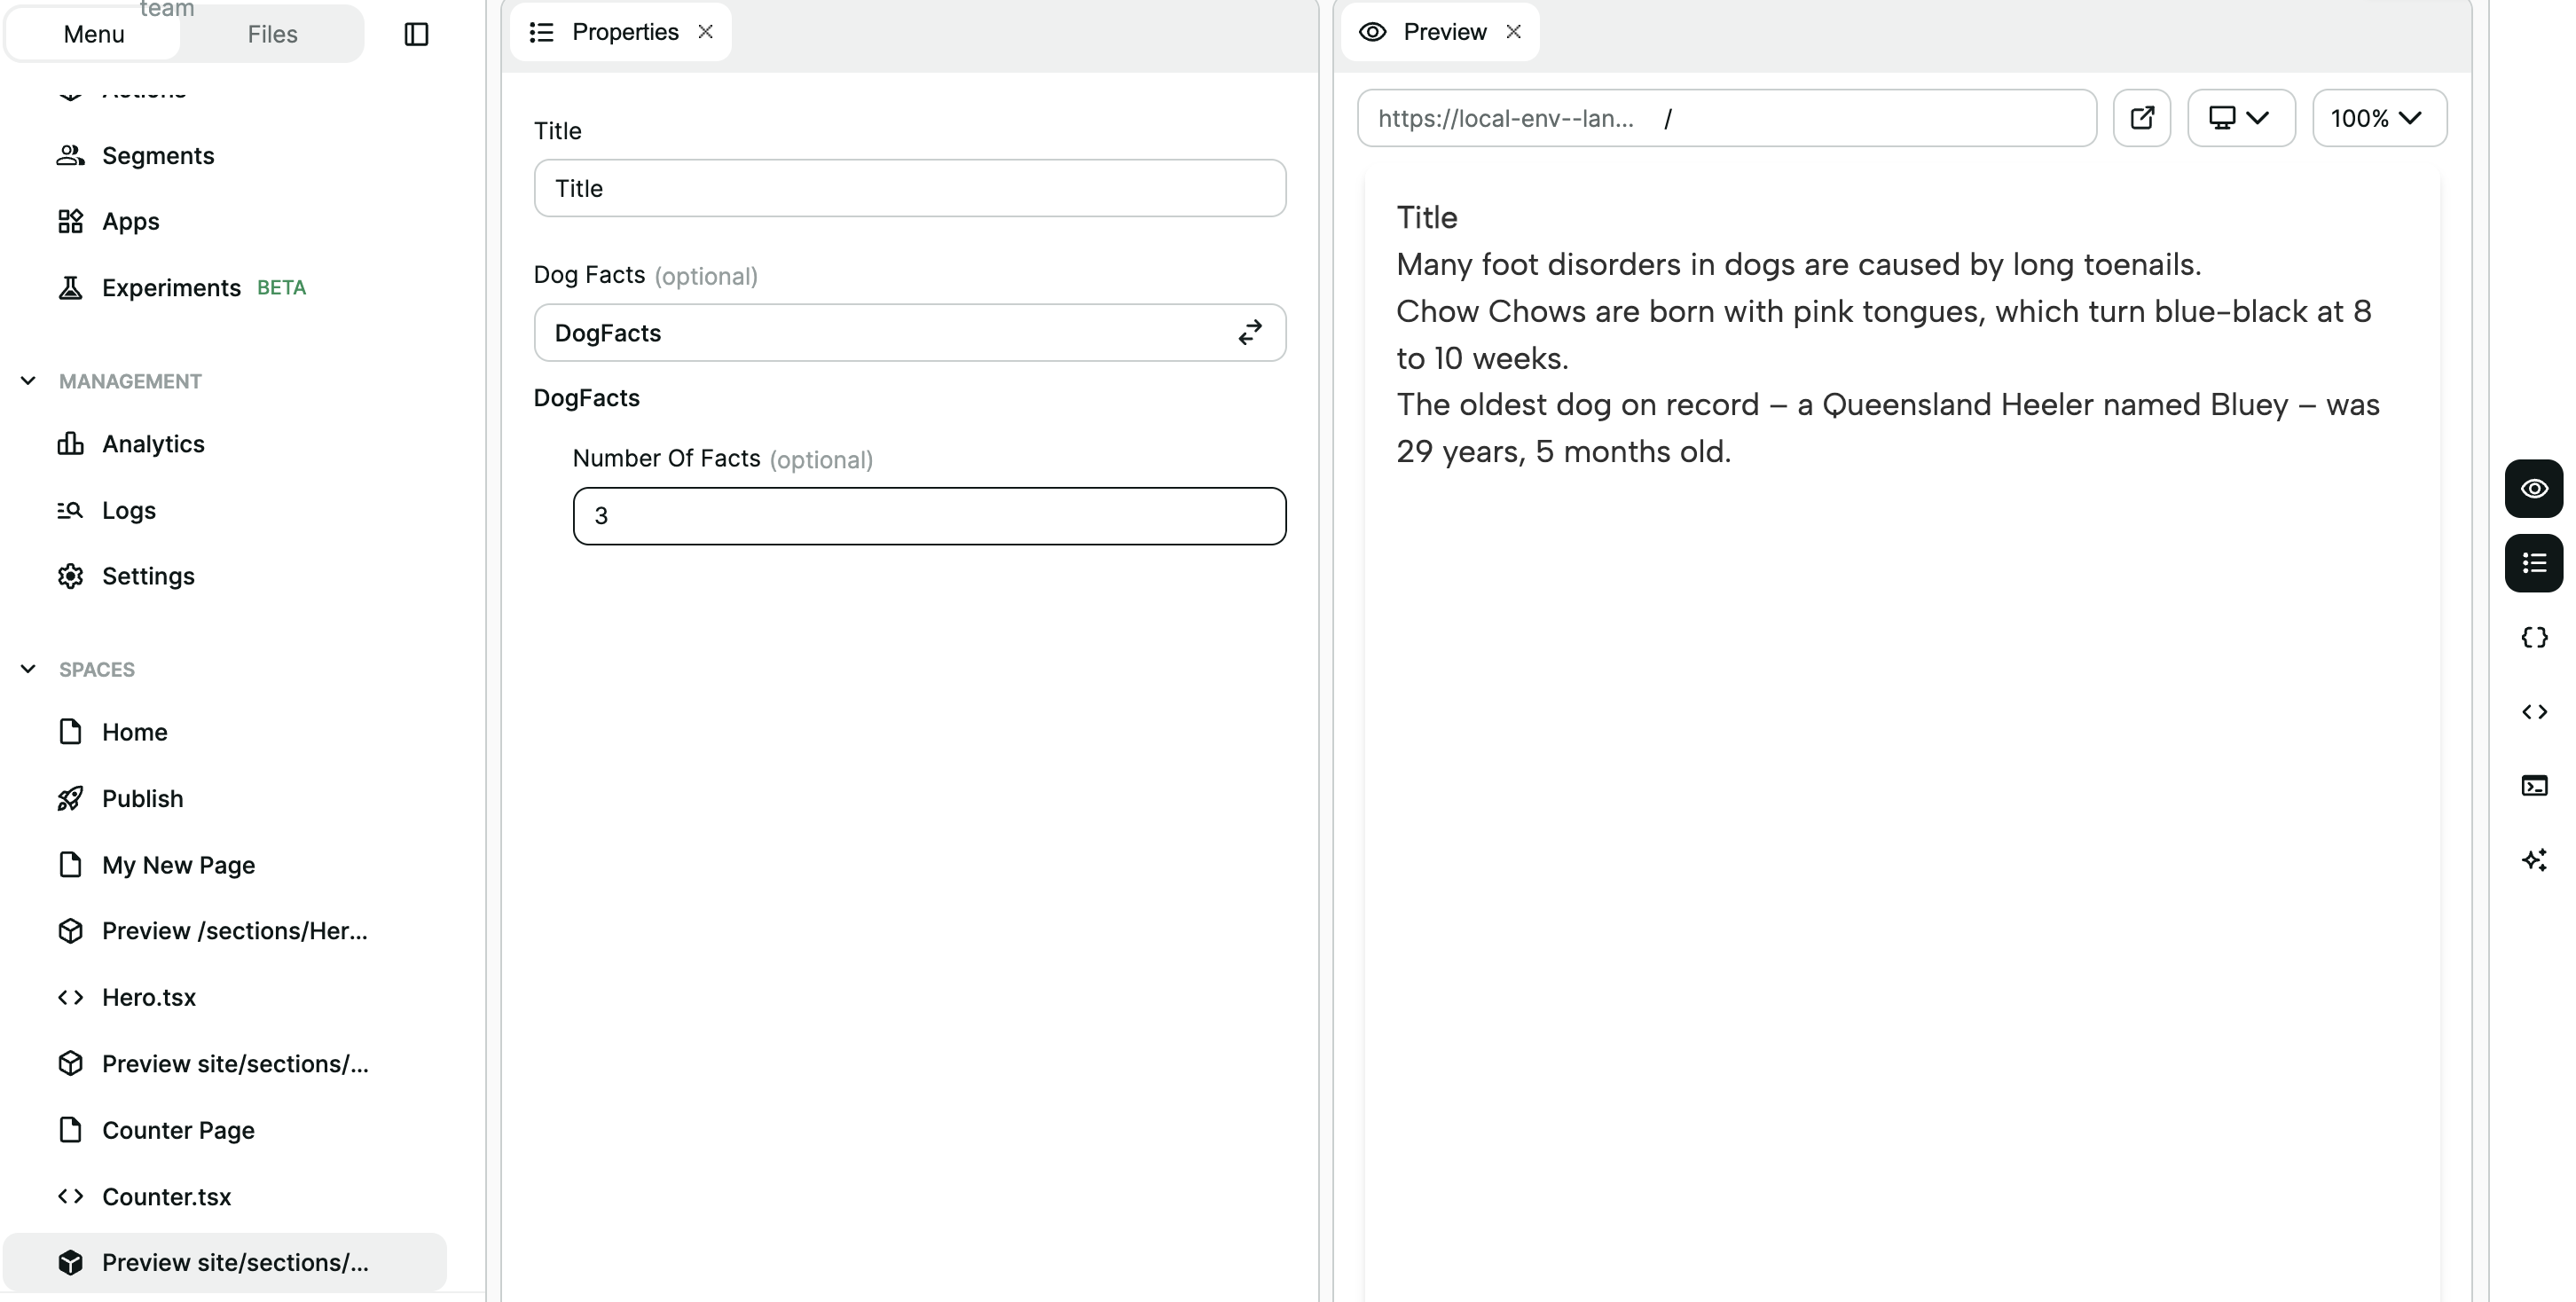Go to Analytics page
Viewport: 2576px width, 1302px height.
coord(153,444)
